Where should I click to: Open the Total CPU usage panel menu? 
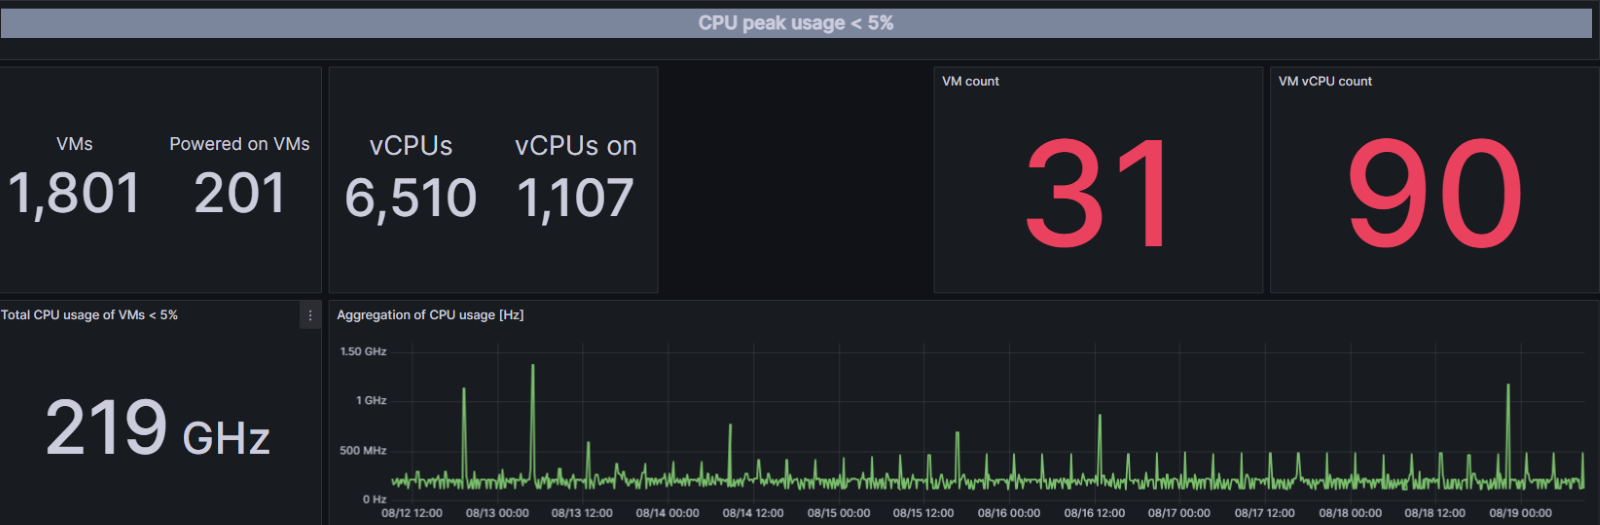(310, 315)
